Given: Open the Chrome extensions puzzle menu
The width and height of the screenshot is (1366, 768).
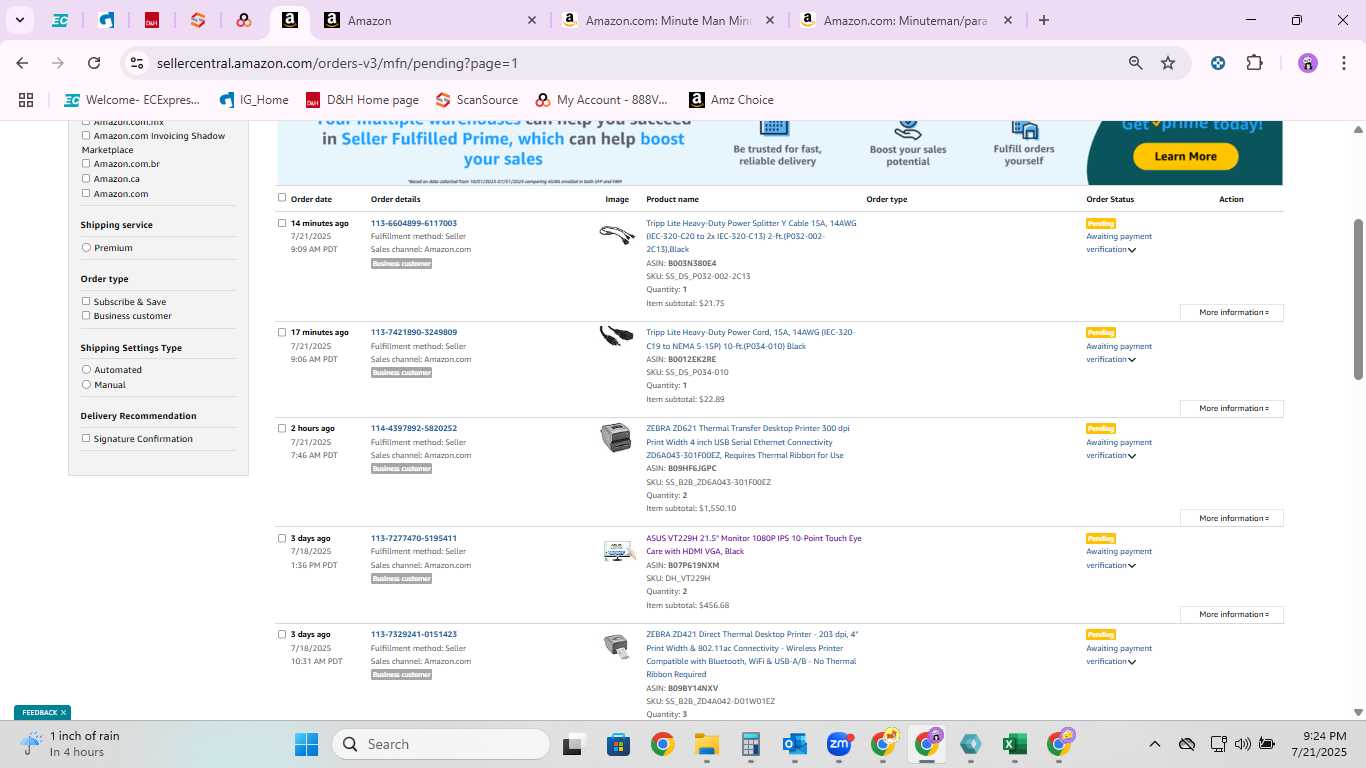Looking at the screenshot, I should coord(1254,63).
